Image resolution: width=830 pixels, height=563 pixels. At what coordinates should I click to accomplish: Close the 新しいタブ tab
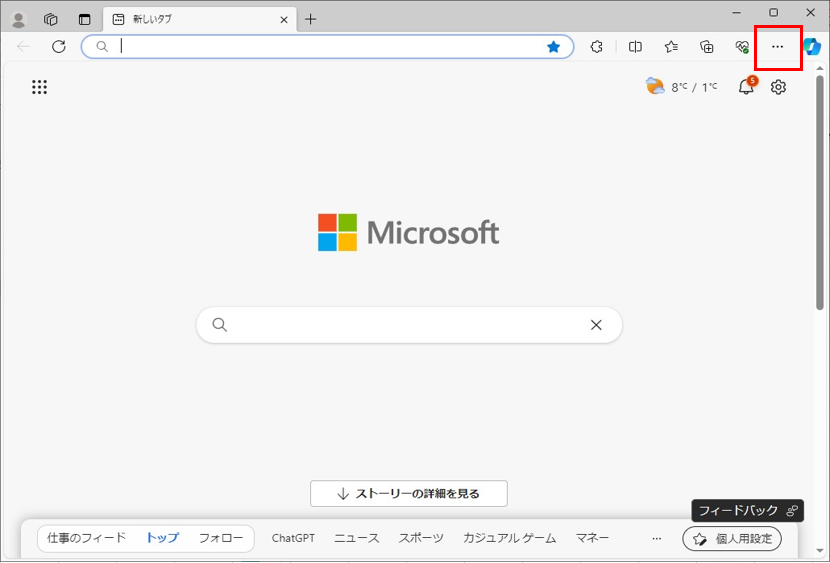point(284,20)
